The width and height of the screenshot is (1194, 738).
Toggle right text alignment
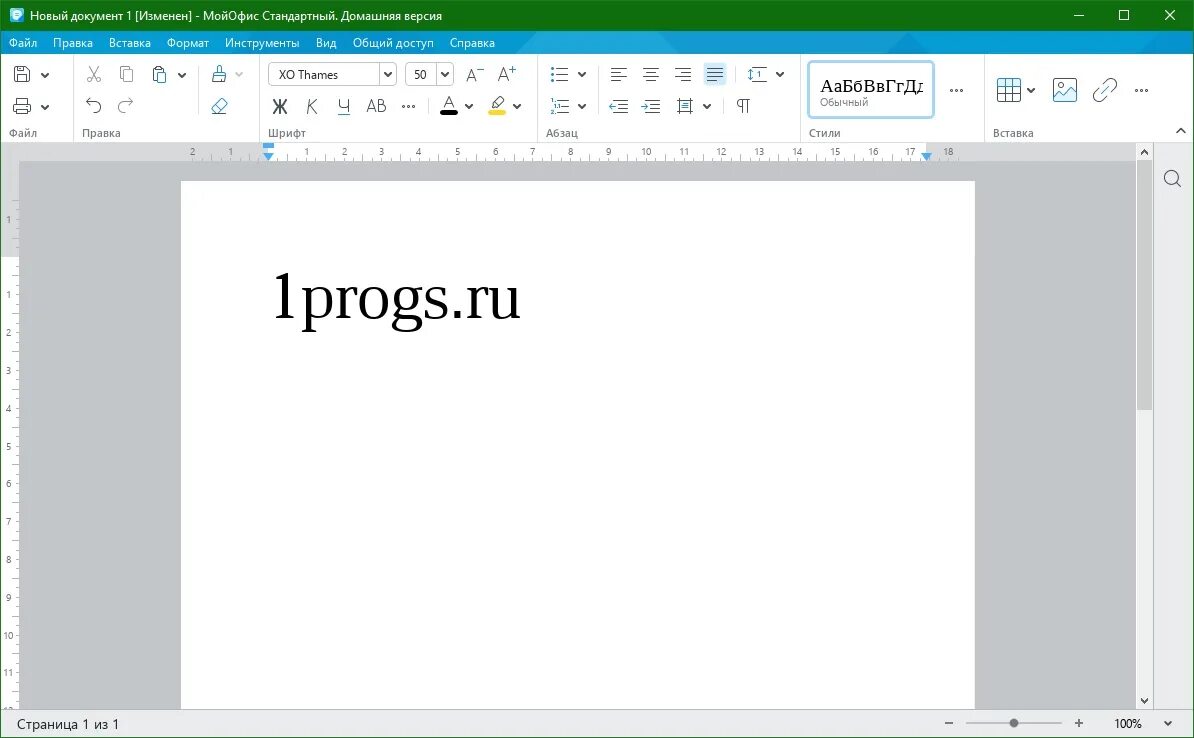683,74
